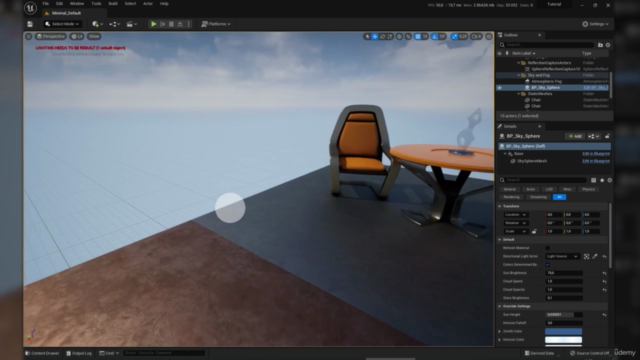Click the skip frame button beside Play
The height and width of the screenshot is (360, 640).
pos(162,24)
